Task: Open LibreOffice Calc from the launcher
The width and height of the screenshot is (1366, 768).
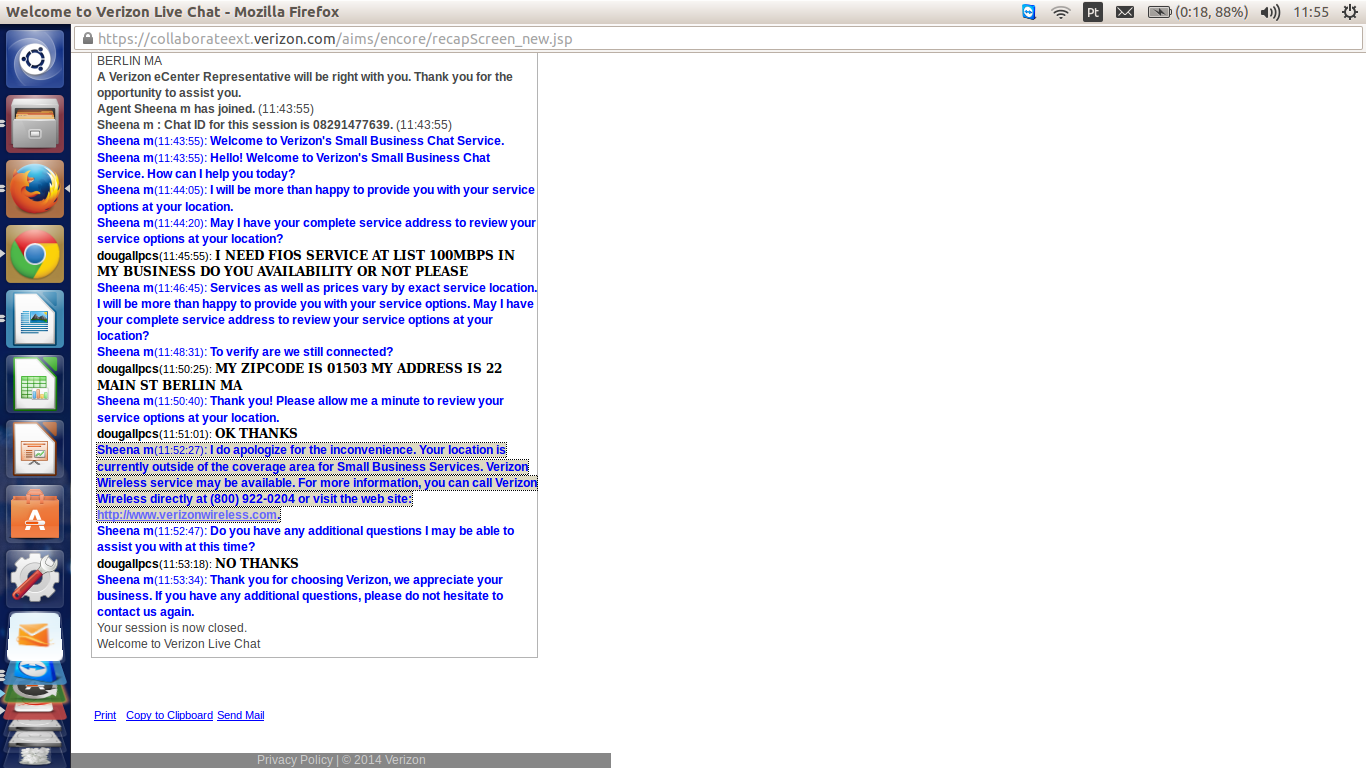Action: (x=35, y=384)
